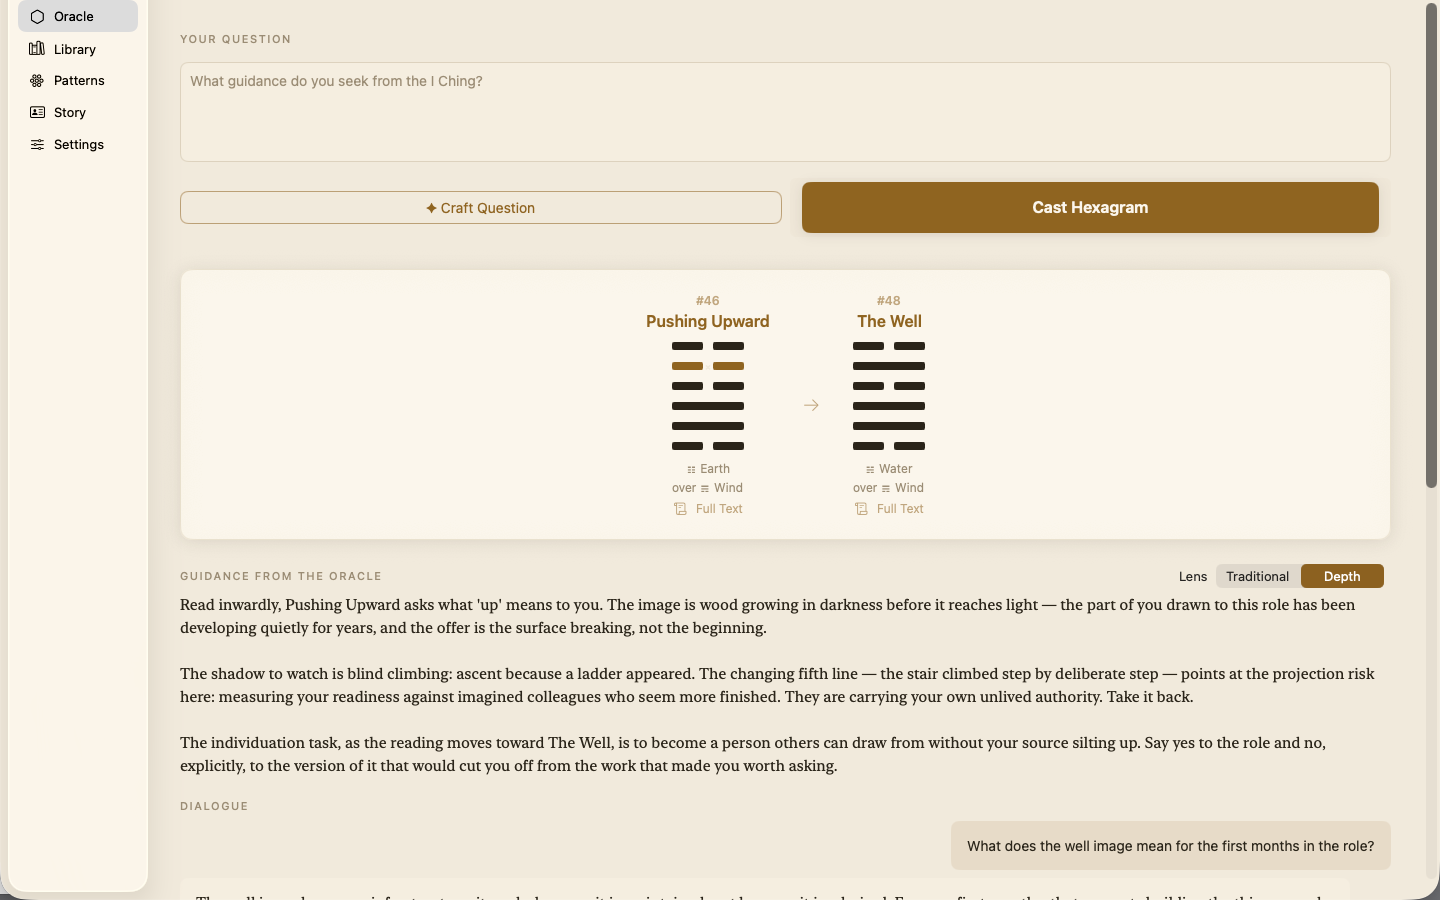The width and height of the screenshot is (1440, 900).
Task: Click the Settings sliders icon
Action: [37, 144]
